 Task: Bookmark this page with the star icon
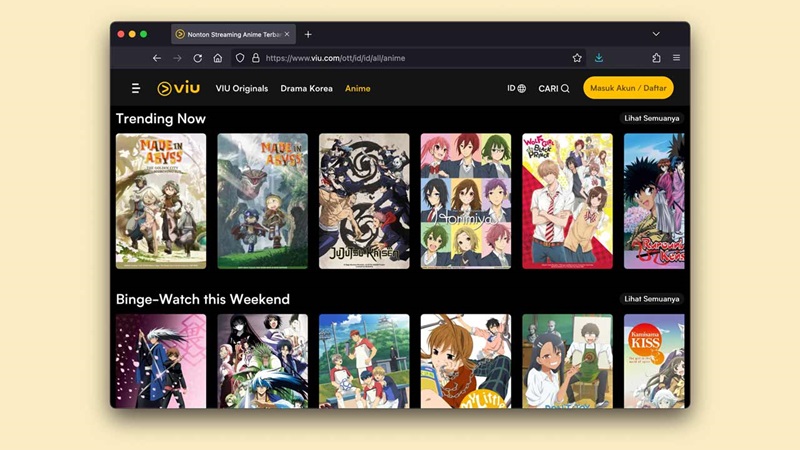pyautogui.click(x=577, y=58)
